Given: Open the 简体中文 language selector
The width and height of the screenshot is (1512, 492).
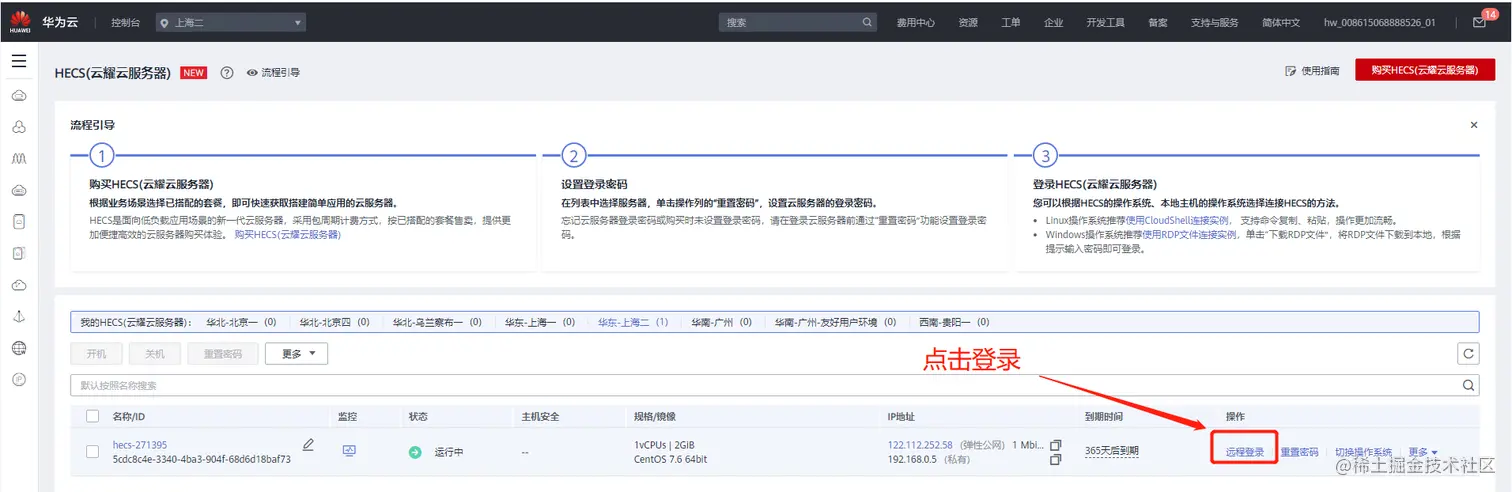Looking at the screenshot, I should [1281, 22].
